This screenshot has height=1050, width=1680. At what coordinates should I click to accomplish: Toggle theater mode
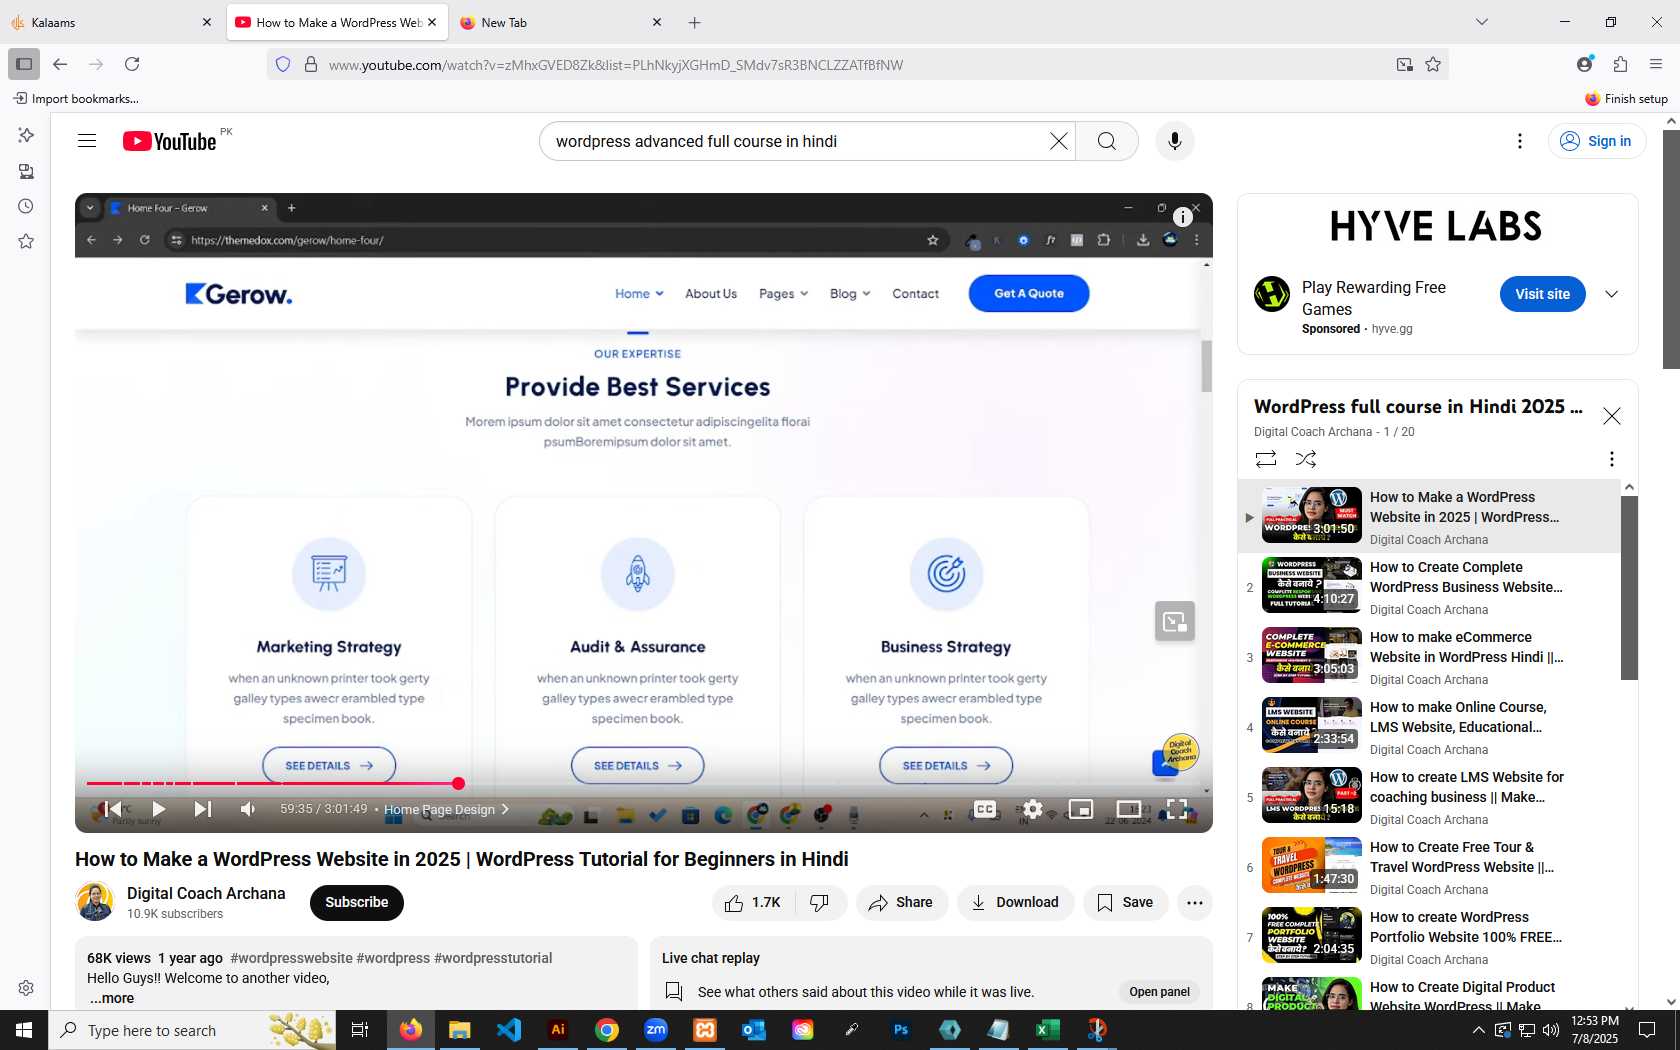coord(1129,809)
